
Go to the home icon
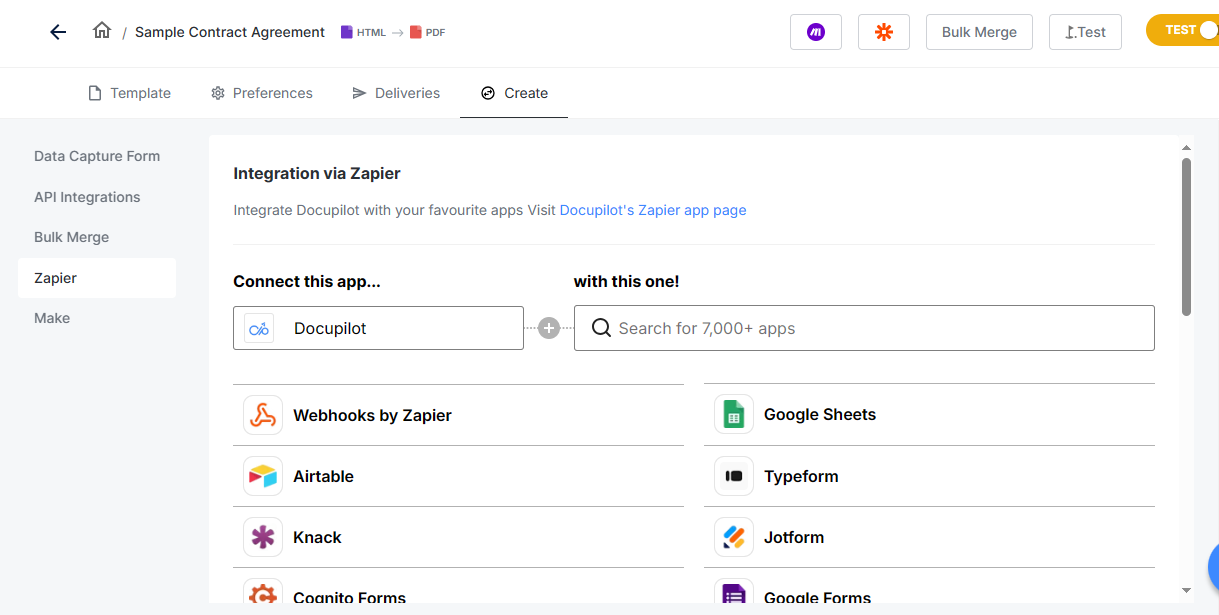(102, 31)
